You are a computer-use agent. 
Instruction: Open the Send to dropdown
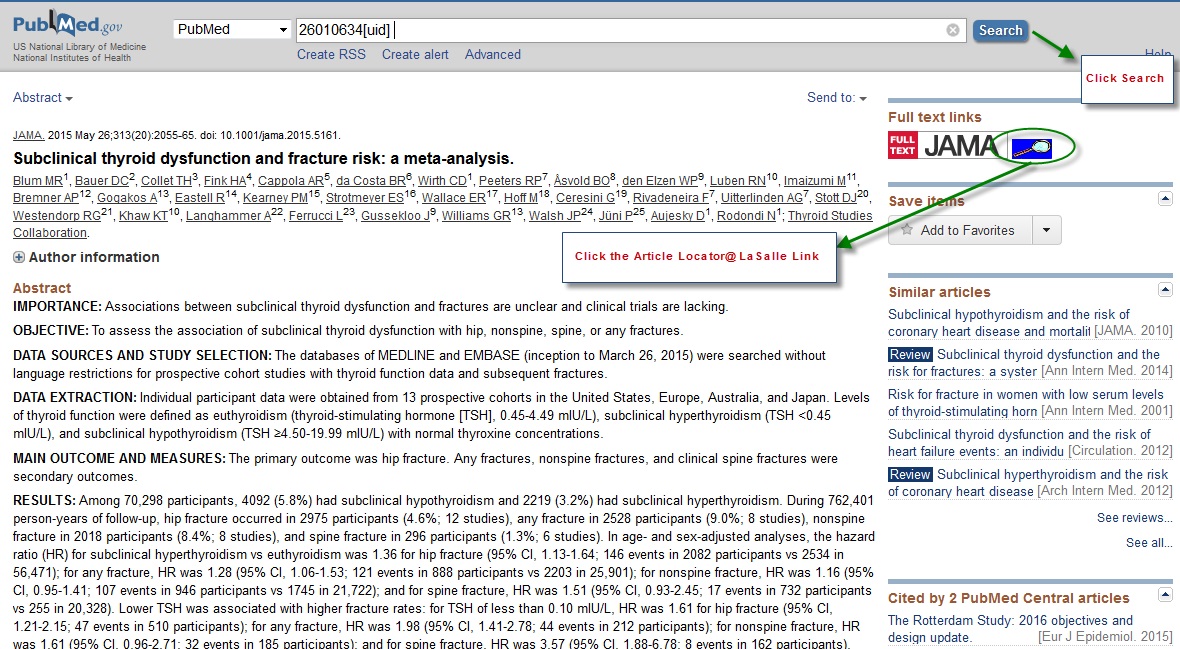point(836,97)
